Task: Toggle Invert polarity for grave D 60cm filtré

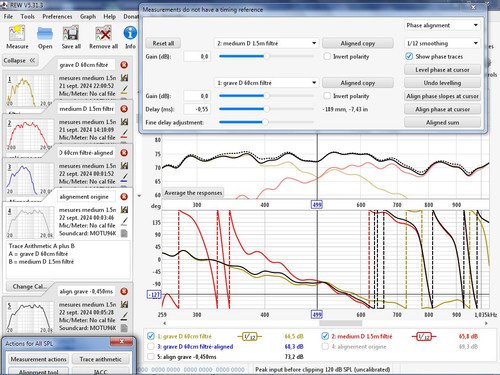Action: pos(327,96)
